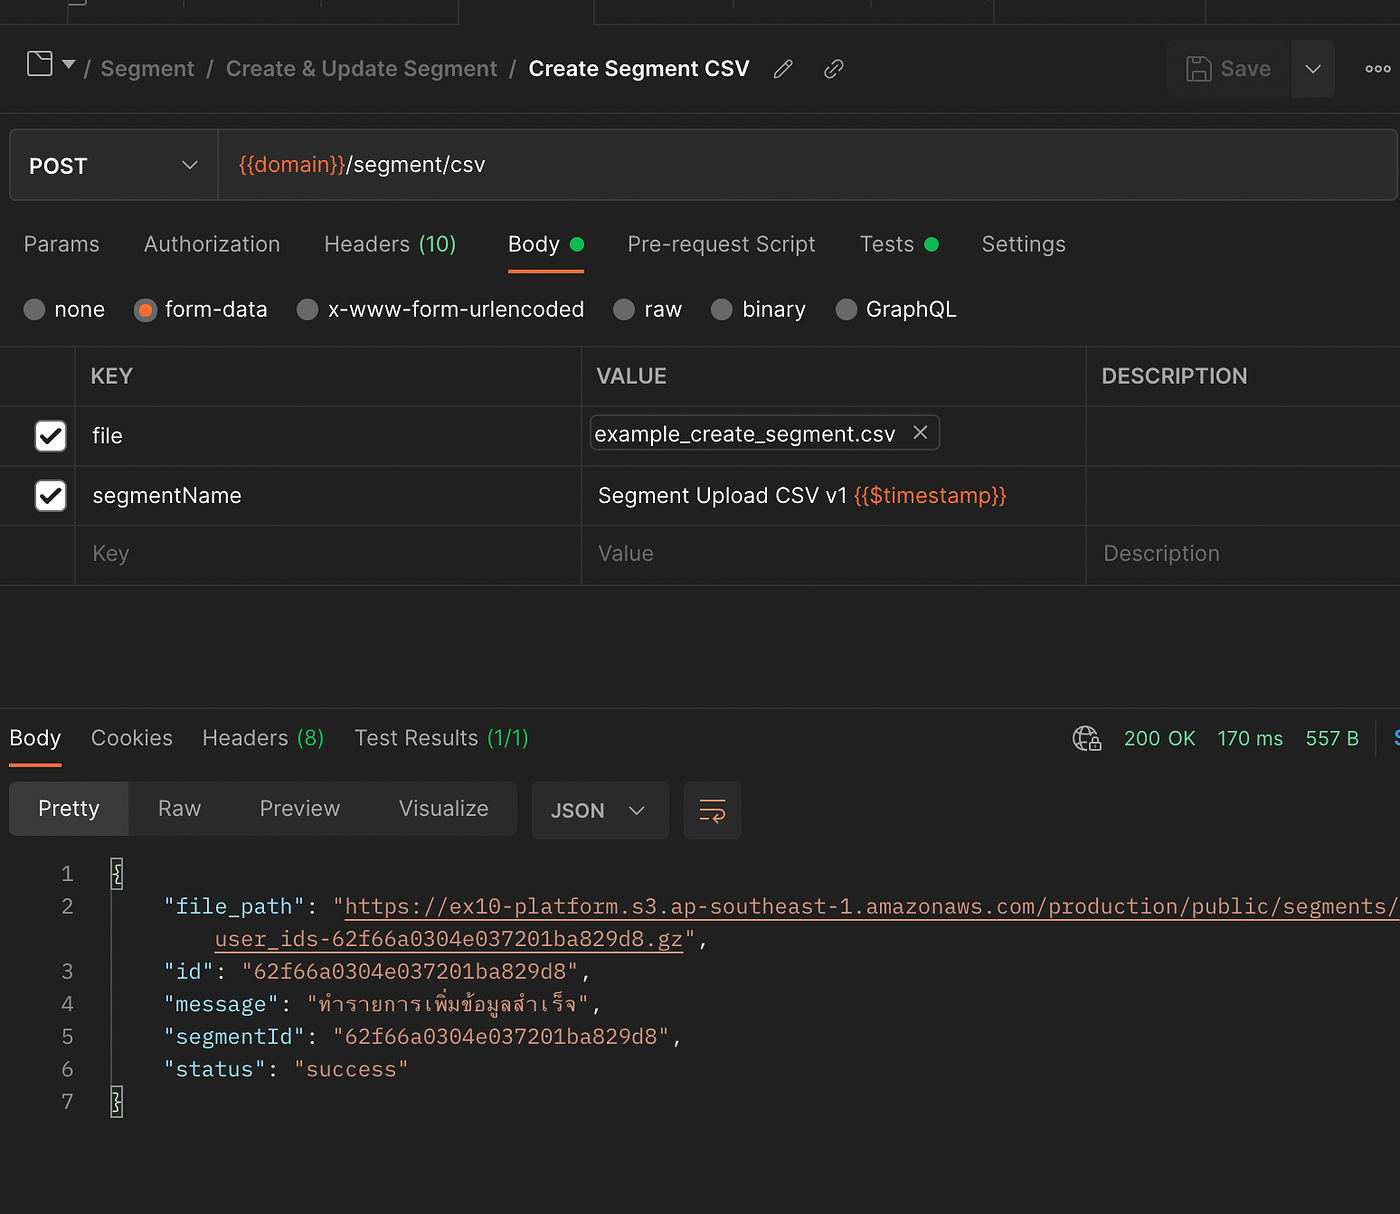Open the JSON format dropdown in the response
Image resolution: width=1400 pixels, height=1214 pixels.
pos(599,810)
